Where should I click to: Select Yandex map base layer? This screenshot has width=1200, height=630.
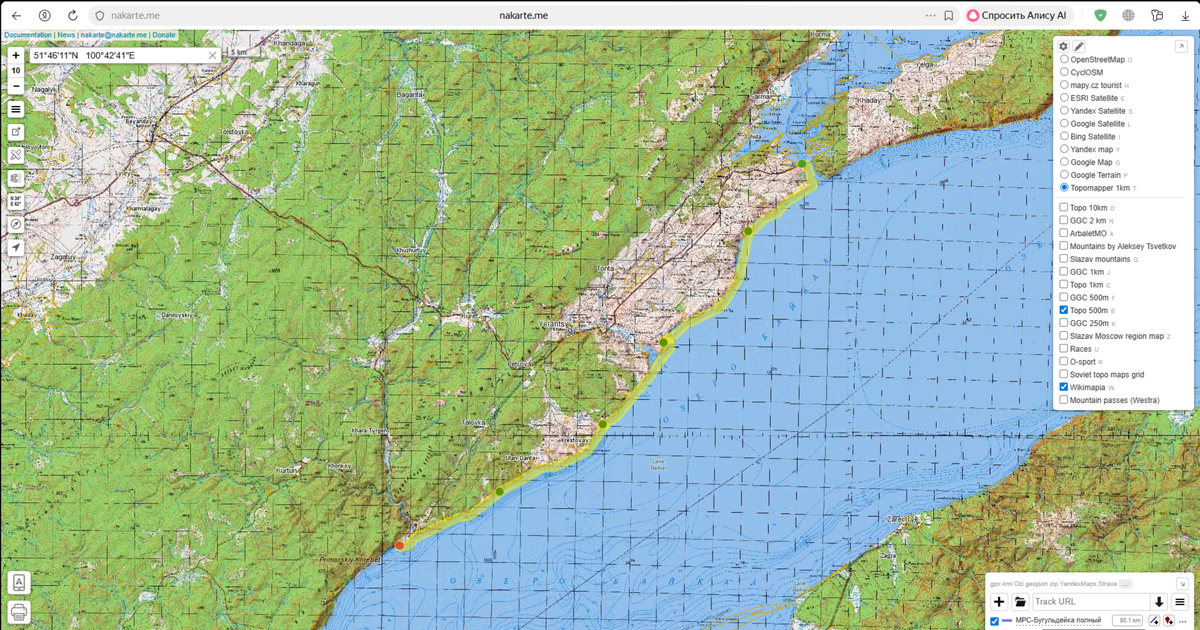1064,149
